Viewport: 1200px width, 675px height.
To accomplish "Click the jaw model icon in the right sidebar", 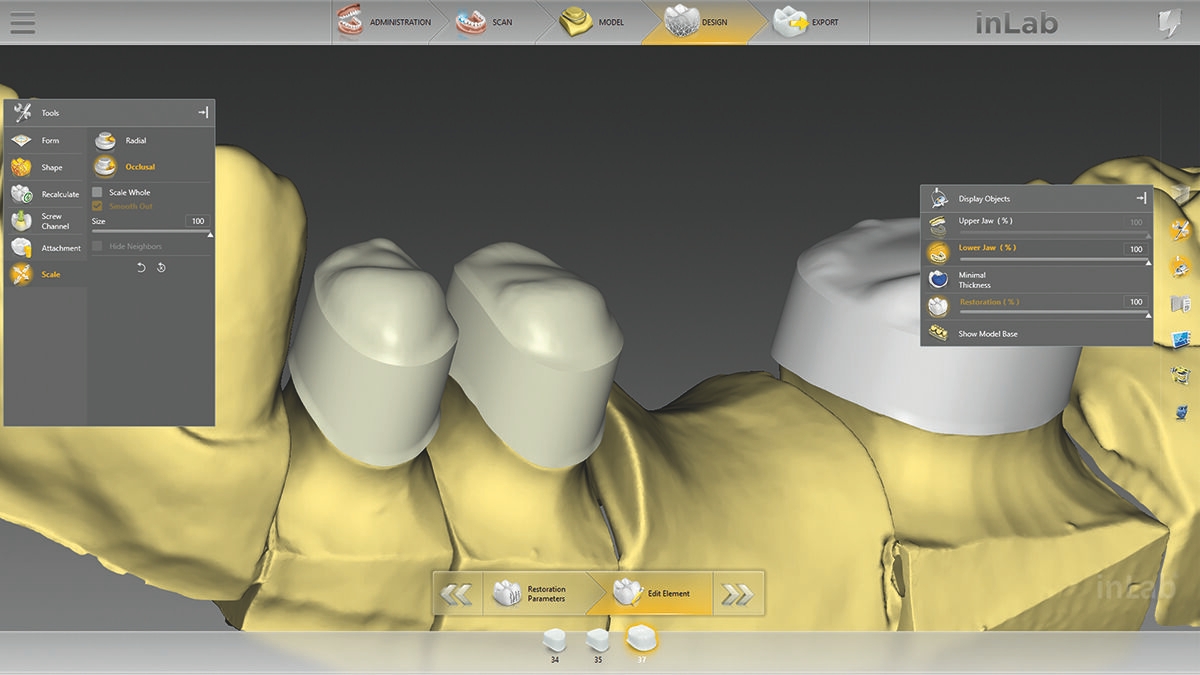I will (x=1181, y=375).
